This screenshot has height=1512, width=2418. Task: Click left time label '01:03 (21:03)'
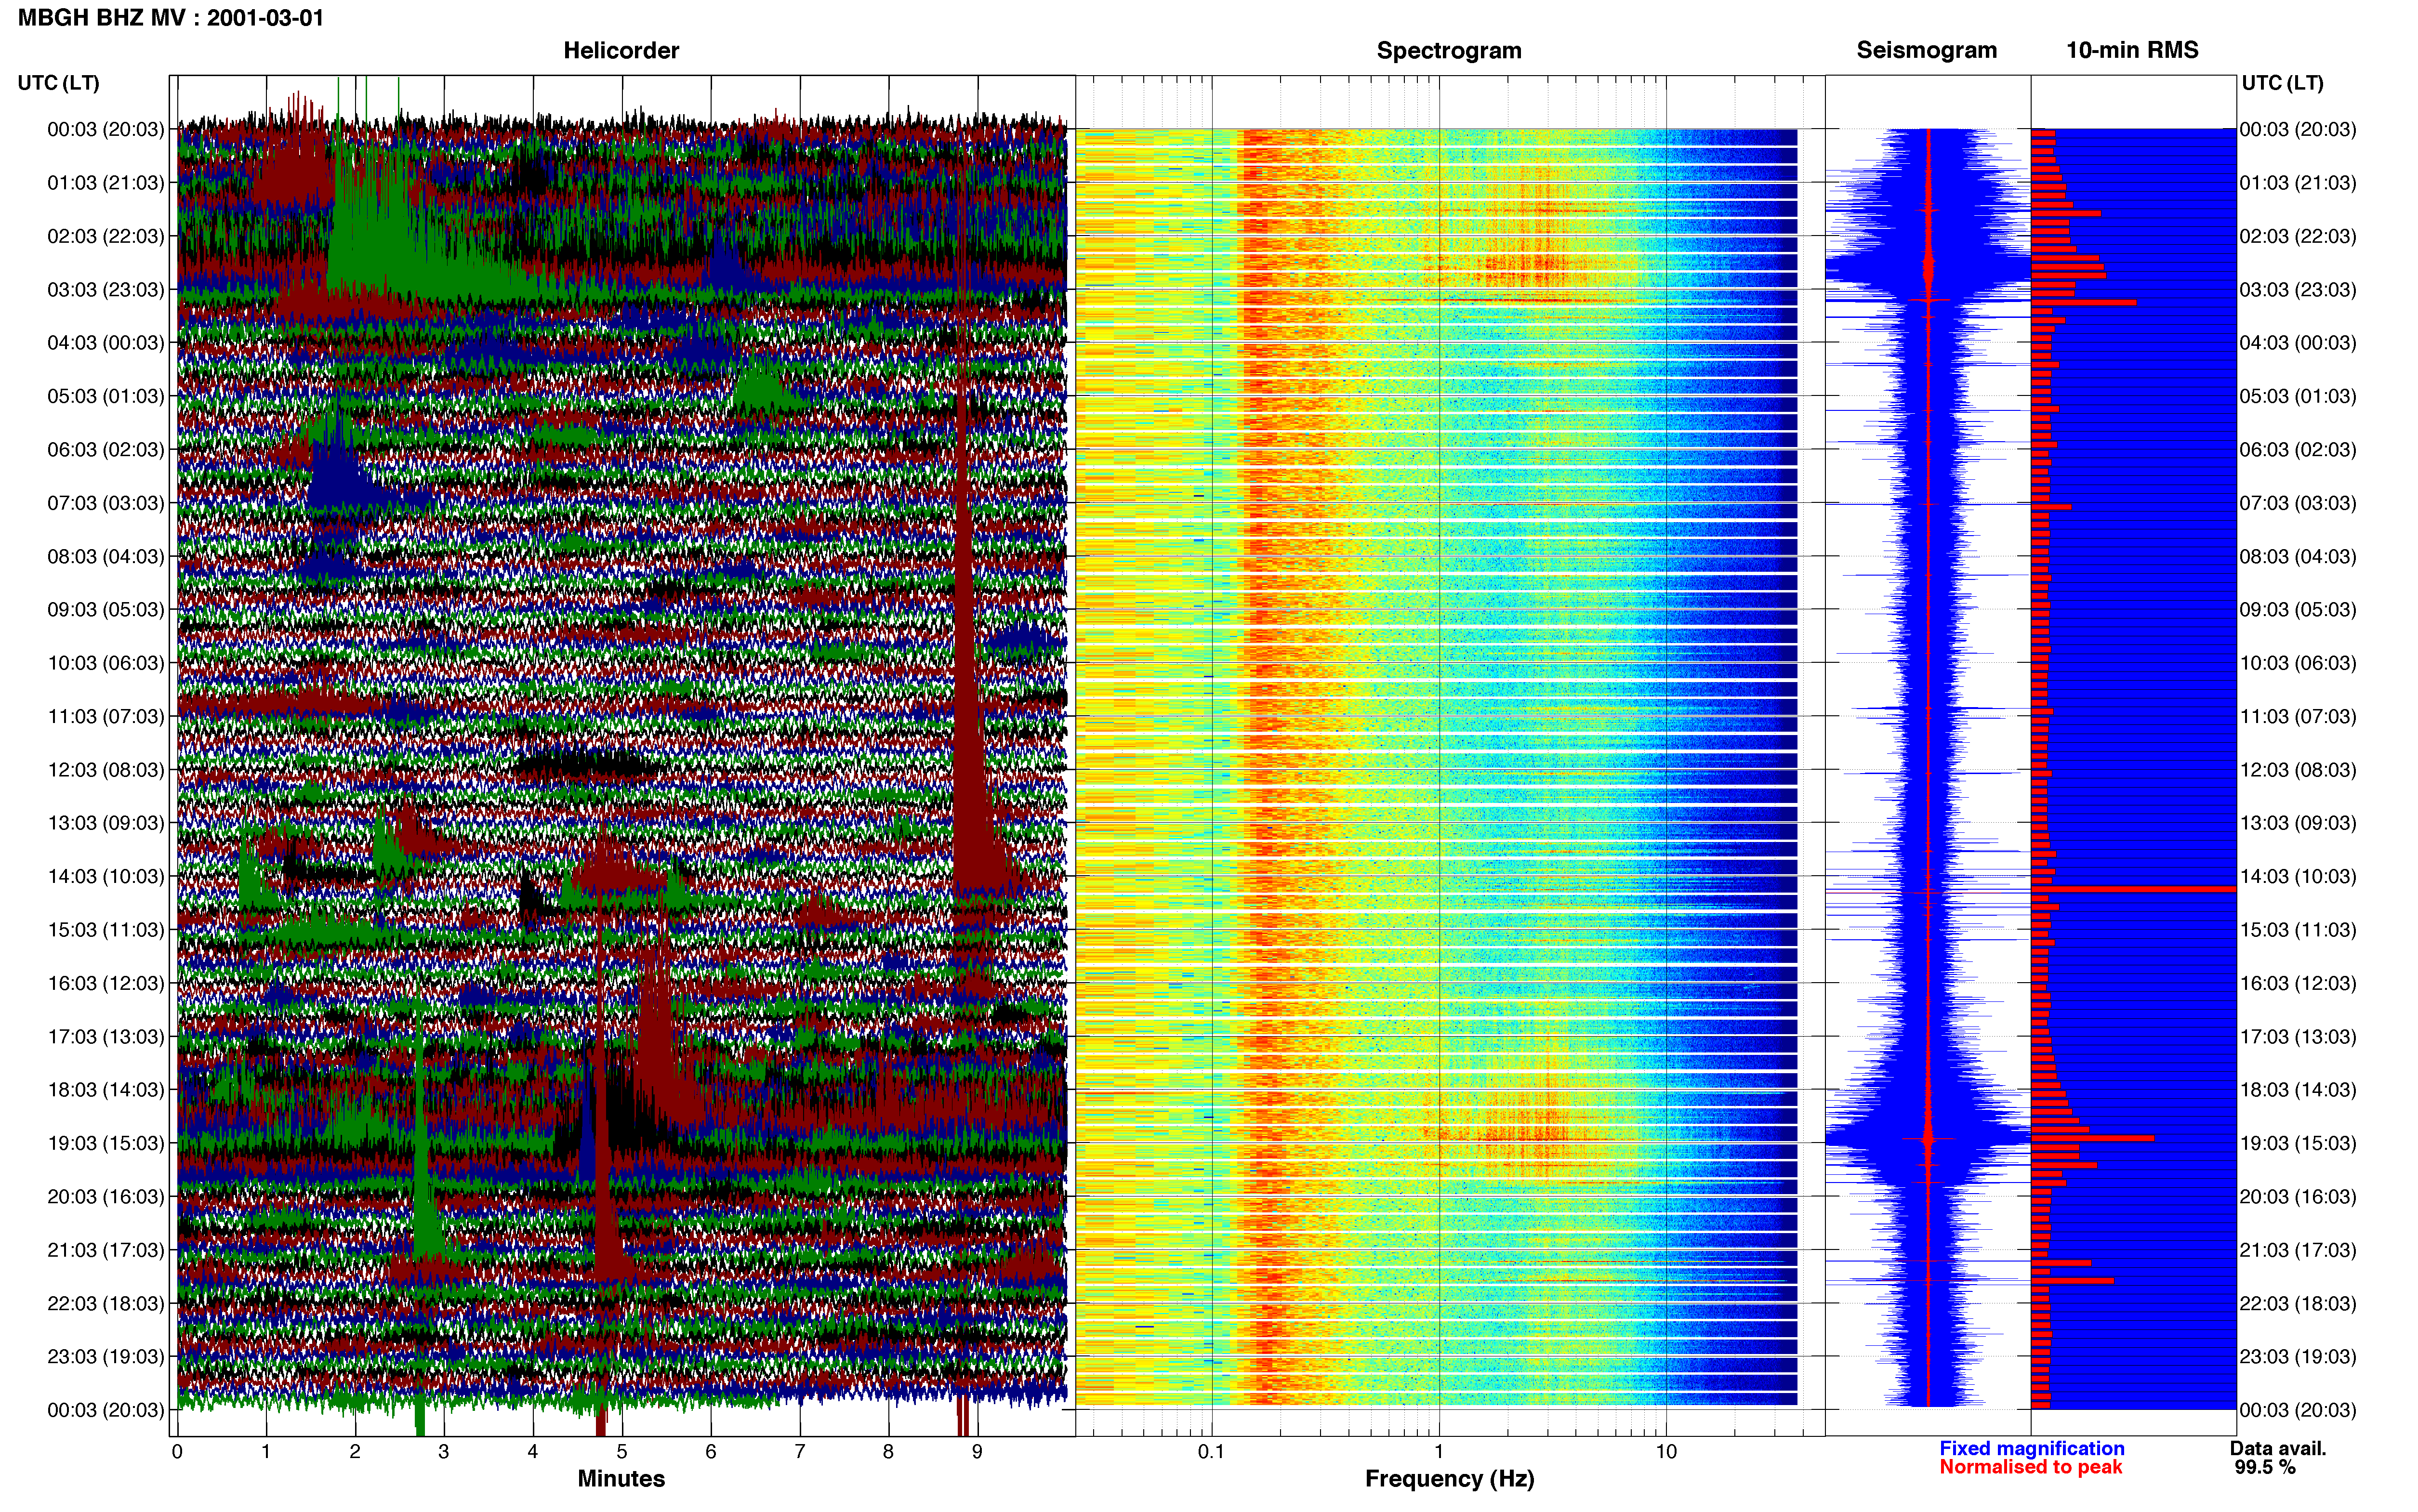(105, 183)
